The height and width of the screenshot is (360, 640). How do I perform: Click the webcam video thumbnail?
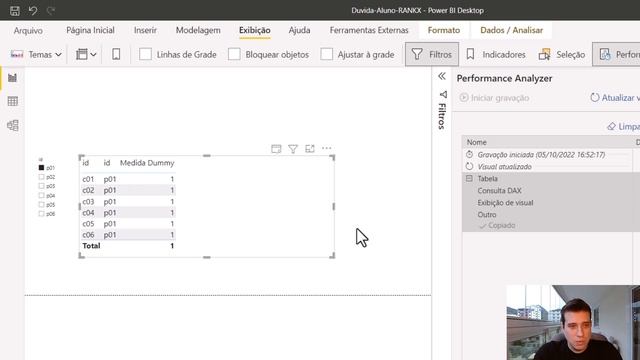(573, 322)
